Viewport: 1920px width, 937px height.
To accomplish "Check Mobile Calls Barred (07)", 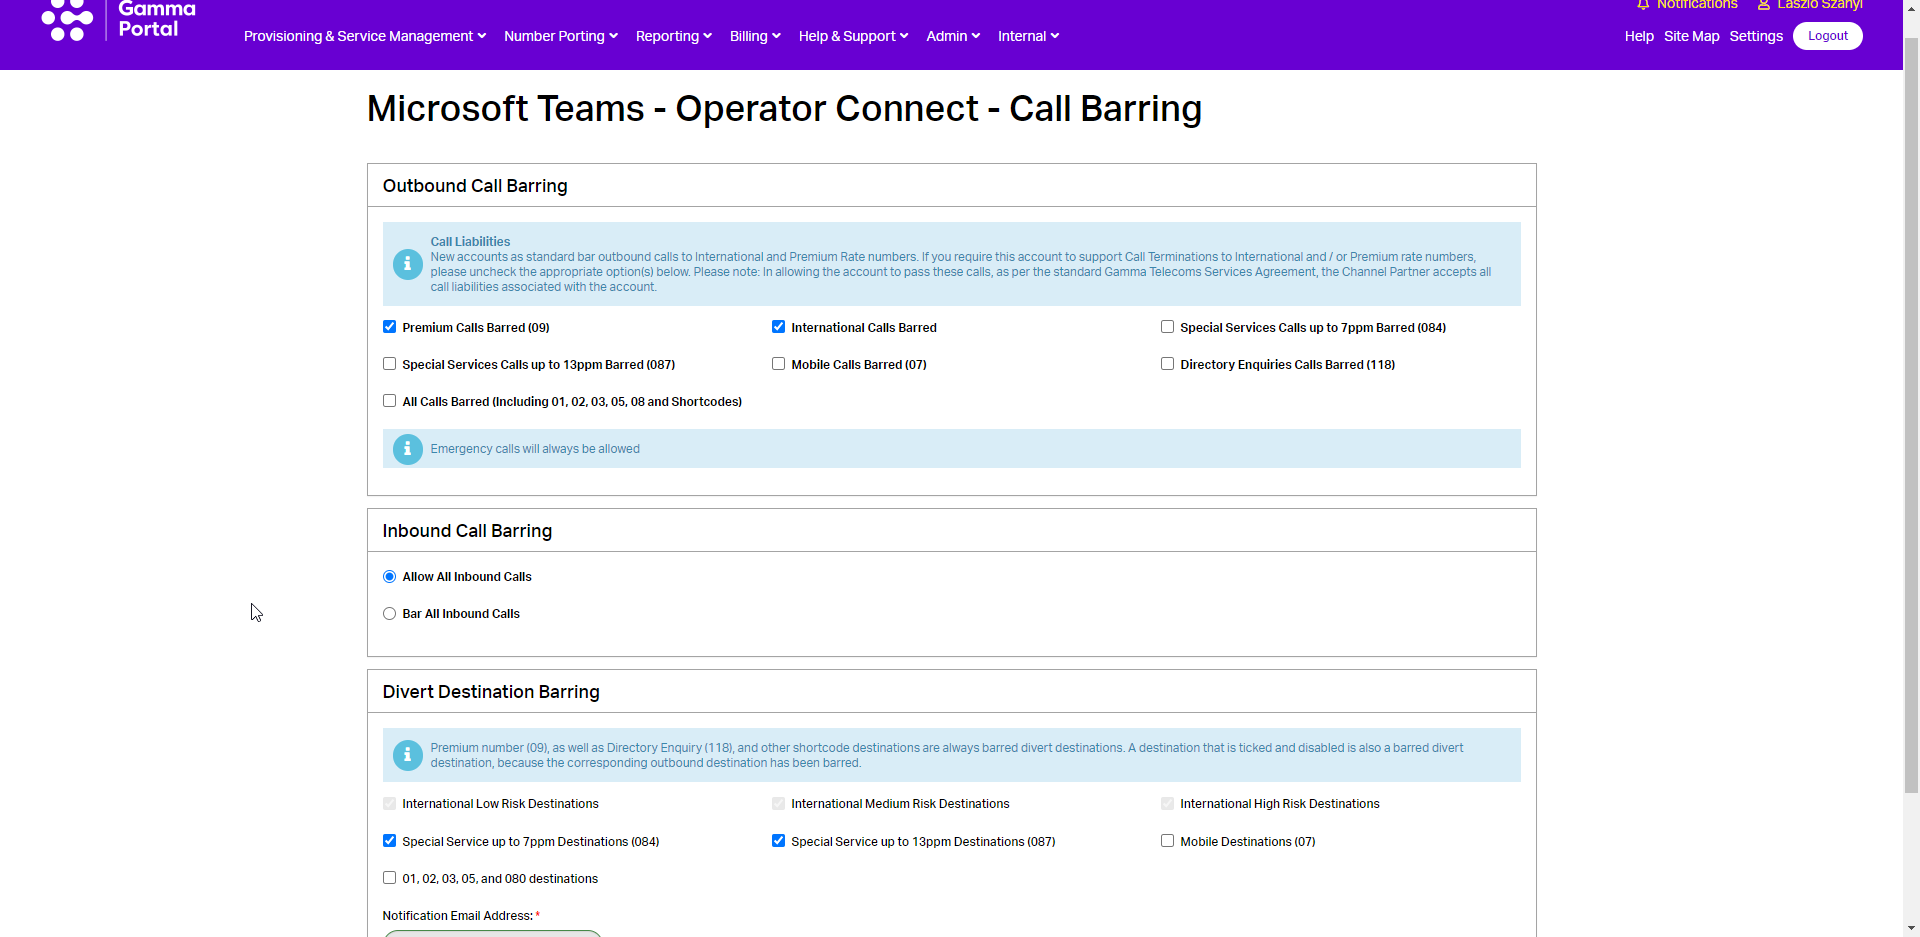I will click(778, 364).
